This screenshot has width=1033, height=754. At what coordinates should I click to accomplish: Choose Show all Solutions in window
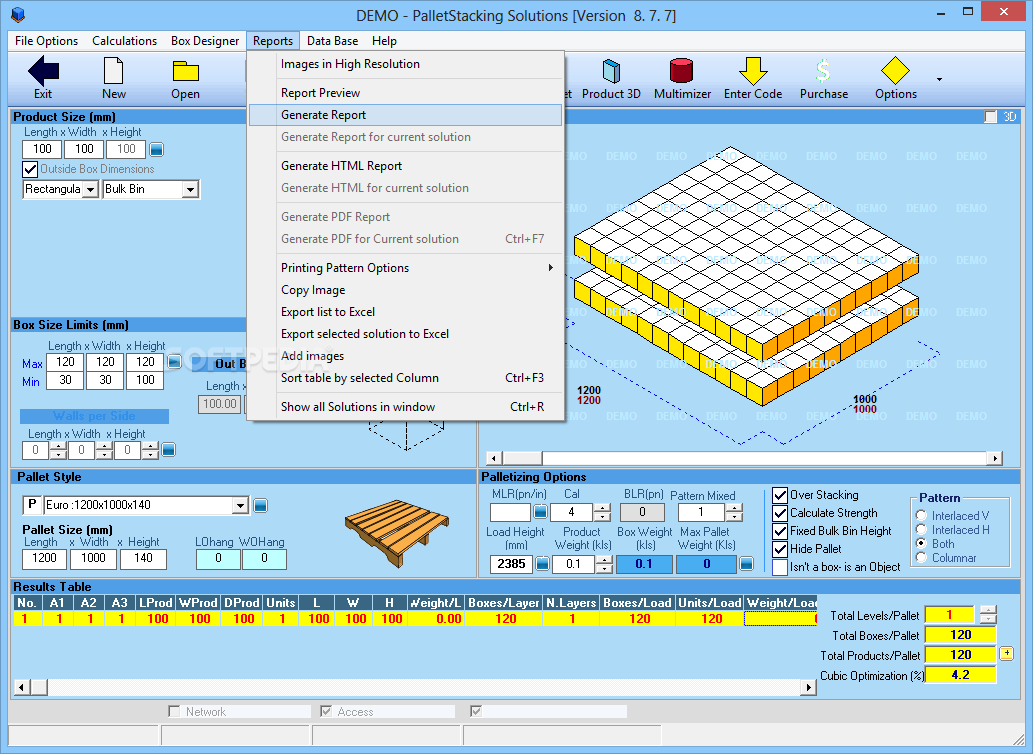405,407
